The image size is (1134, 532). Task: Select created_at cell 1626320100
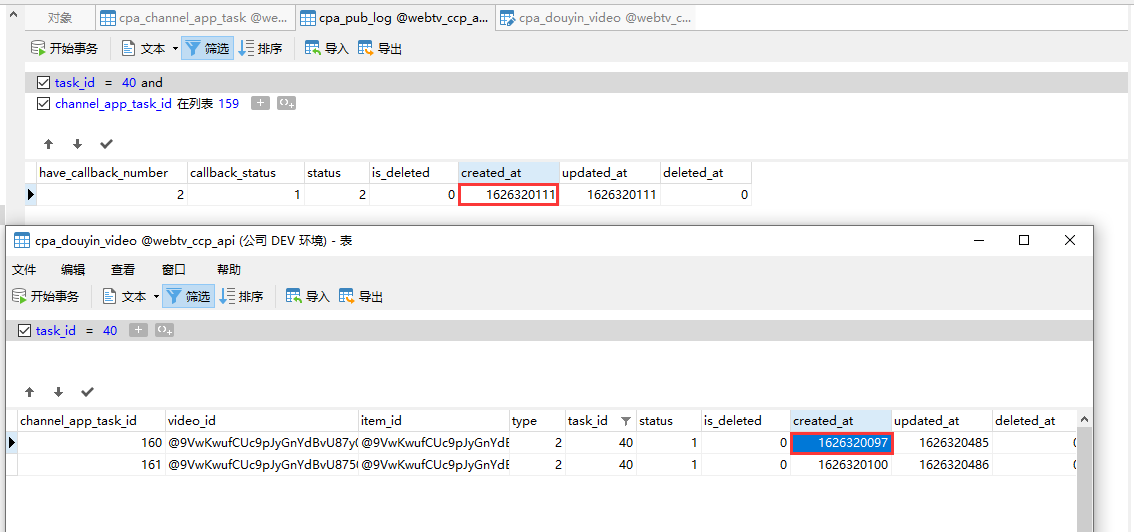pos(840,465)
